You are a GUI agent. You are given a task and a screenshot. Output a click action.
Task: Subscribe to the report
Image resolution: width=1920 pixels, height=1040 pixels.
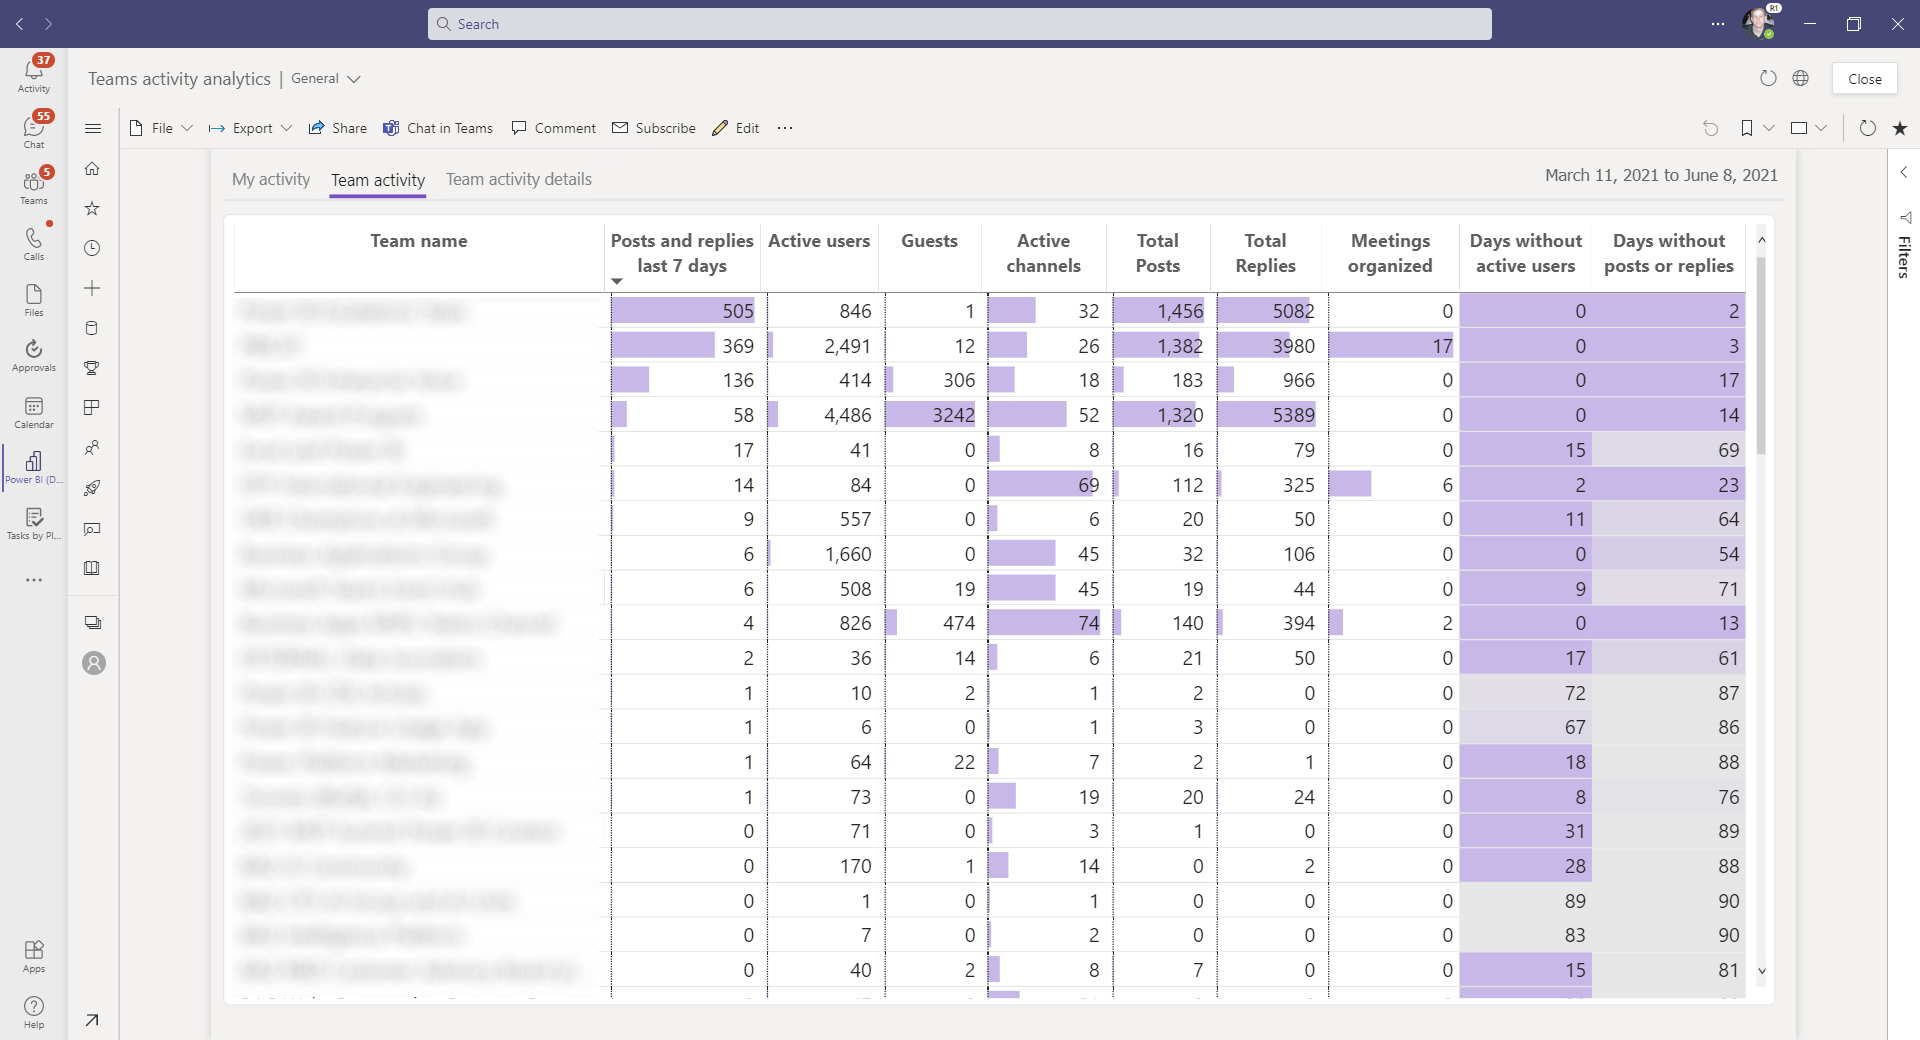(653, 128)
